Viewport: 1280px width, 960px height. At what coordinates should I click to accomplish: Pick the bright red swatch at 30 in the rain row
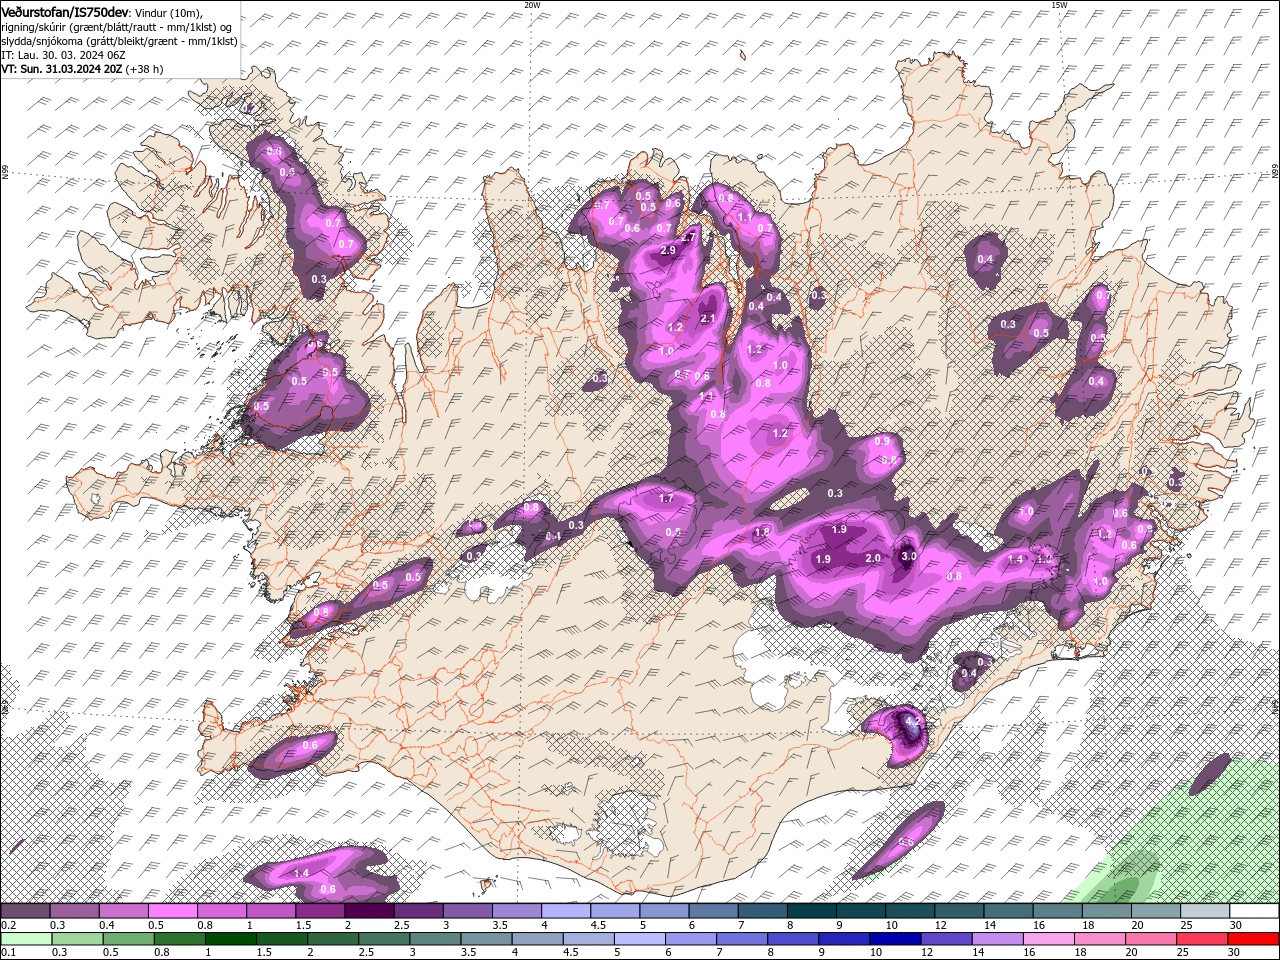point(1253,939)
